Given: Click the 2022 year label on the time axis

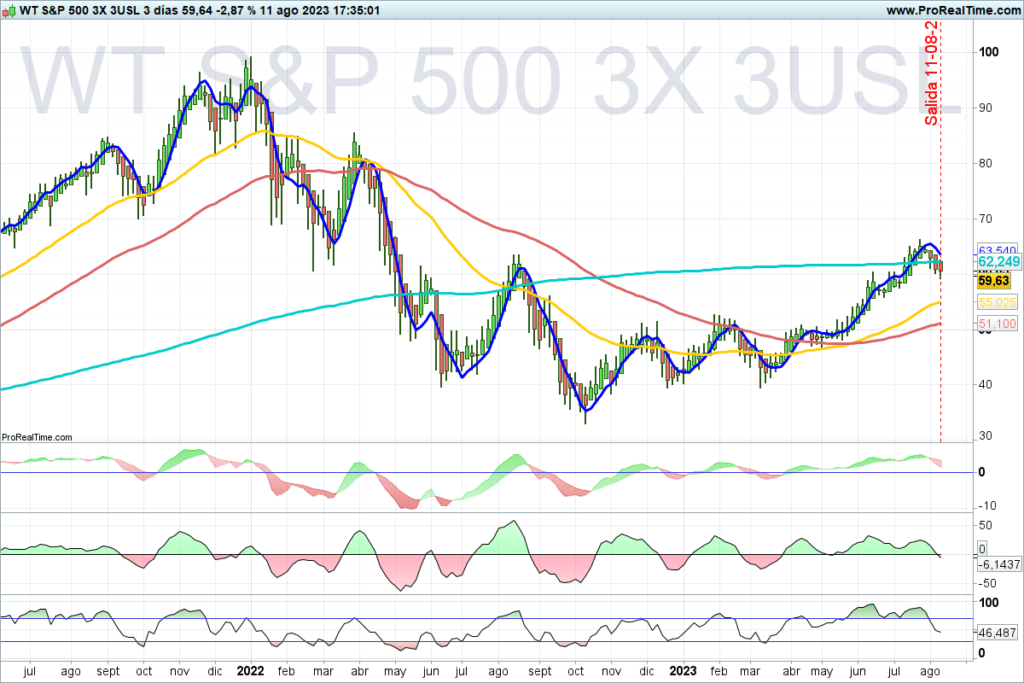Looking at the screenshot, I should point(250,671).
